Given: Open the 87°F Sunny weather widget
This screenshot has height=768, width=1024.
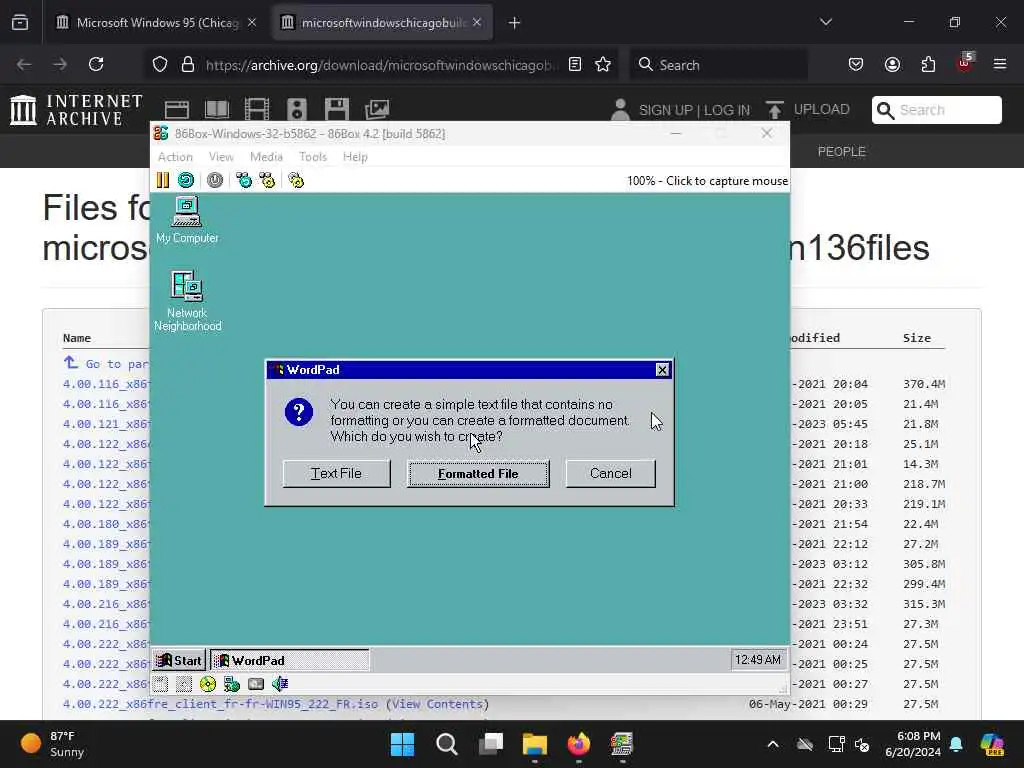Looking at the screenshot, I should pyautogui.click(x=52, y=744).
